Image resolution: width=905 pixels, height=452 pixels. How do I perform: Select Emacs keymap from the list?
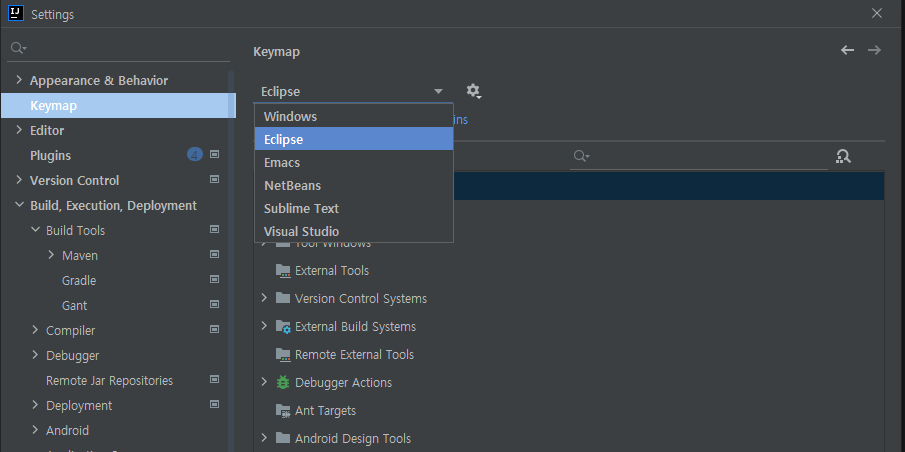pos(354,162)
